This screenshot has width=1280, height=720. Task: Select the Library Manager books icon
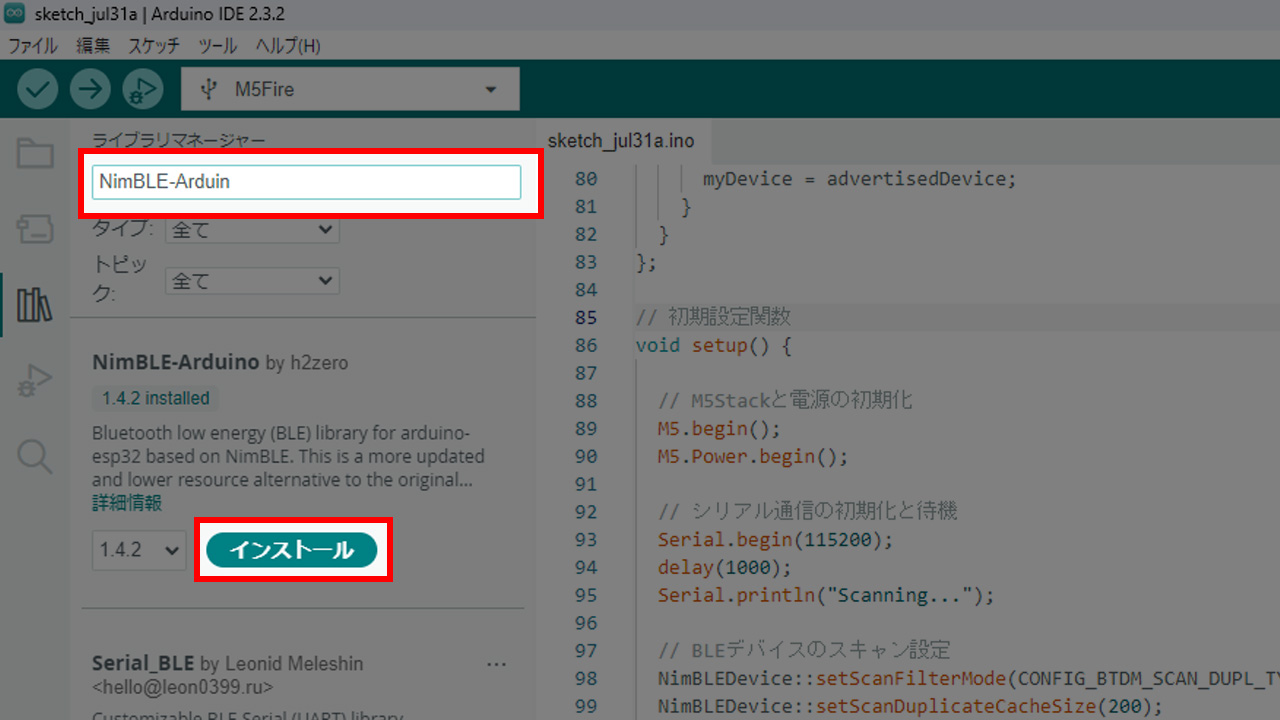click(35, 305)
